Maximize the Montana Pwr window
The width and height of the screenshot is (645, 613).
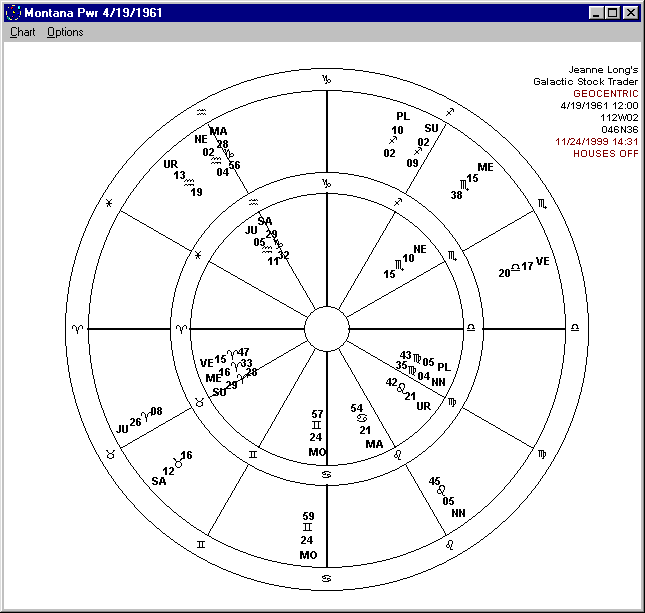(x=613, y=13)
